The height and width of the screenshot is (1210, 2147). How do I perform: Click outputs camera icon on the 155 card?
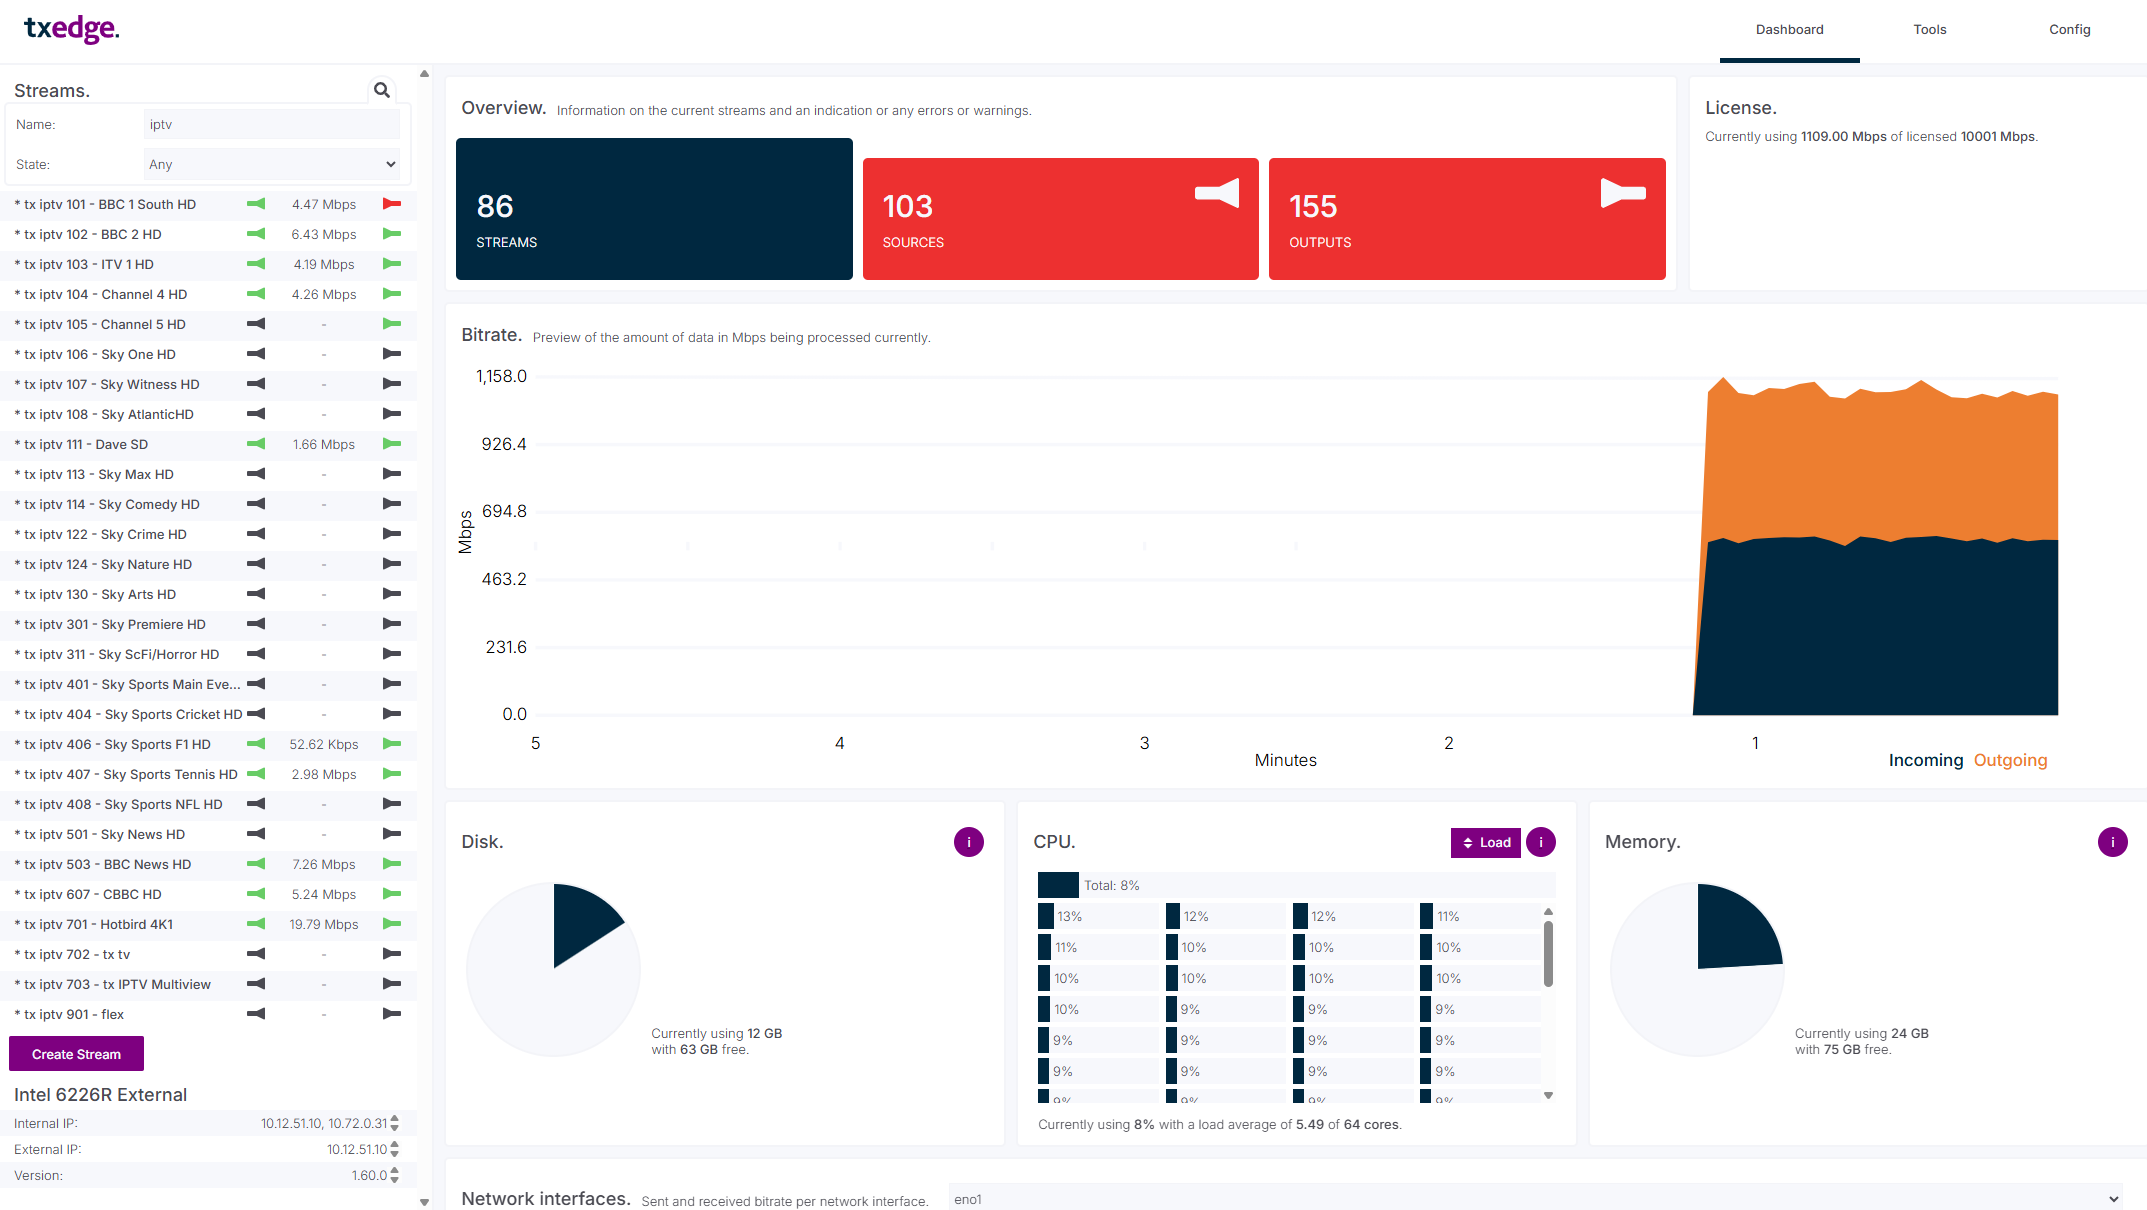click(1623, 193)
